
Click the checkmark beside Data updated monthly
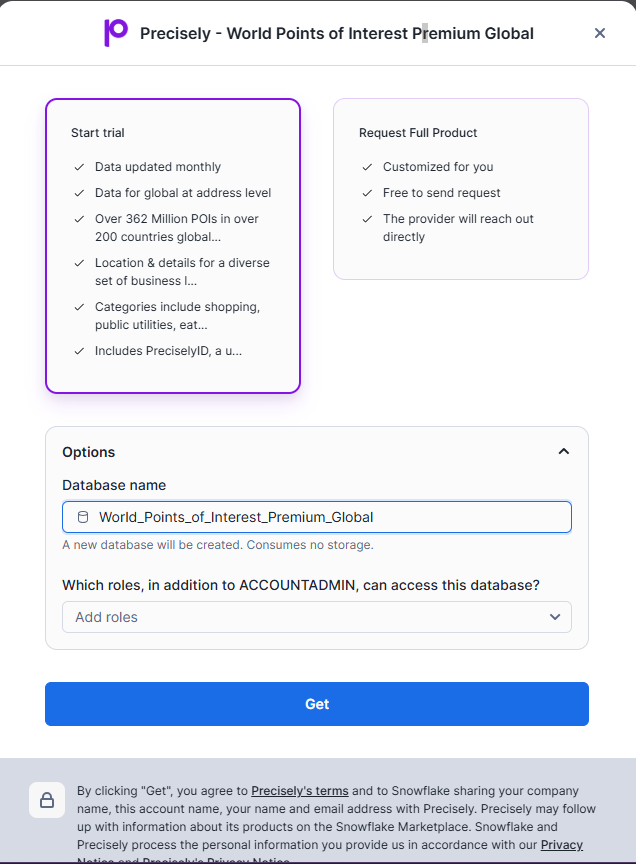pyautogui.click(x=79, y=167)
